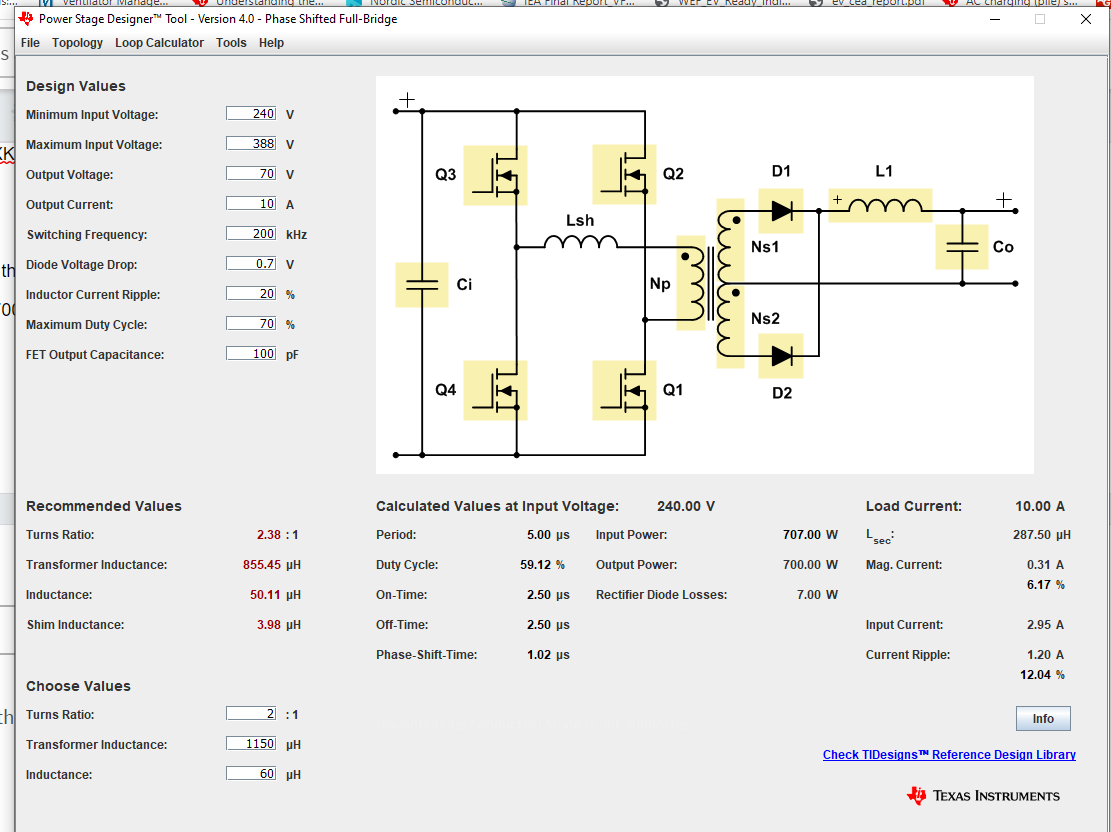Close the Power Stage Designer window
This screenshot has height=832, width=1111.
(1085, 19)
